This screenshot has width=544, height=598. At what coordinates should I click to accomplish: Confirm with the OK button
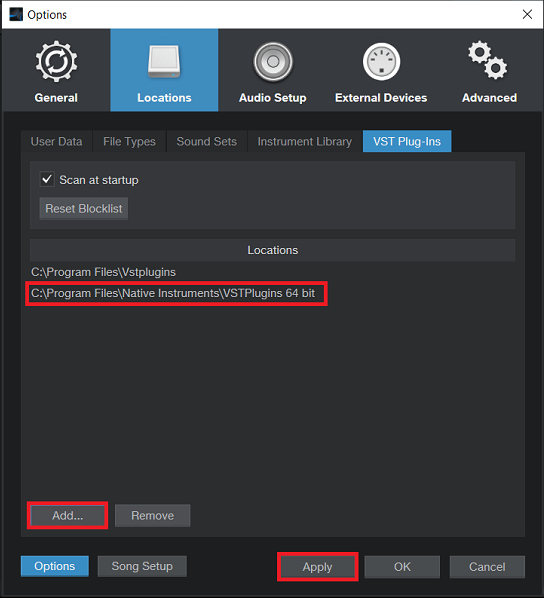pos(402,567)
